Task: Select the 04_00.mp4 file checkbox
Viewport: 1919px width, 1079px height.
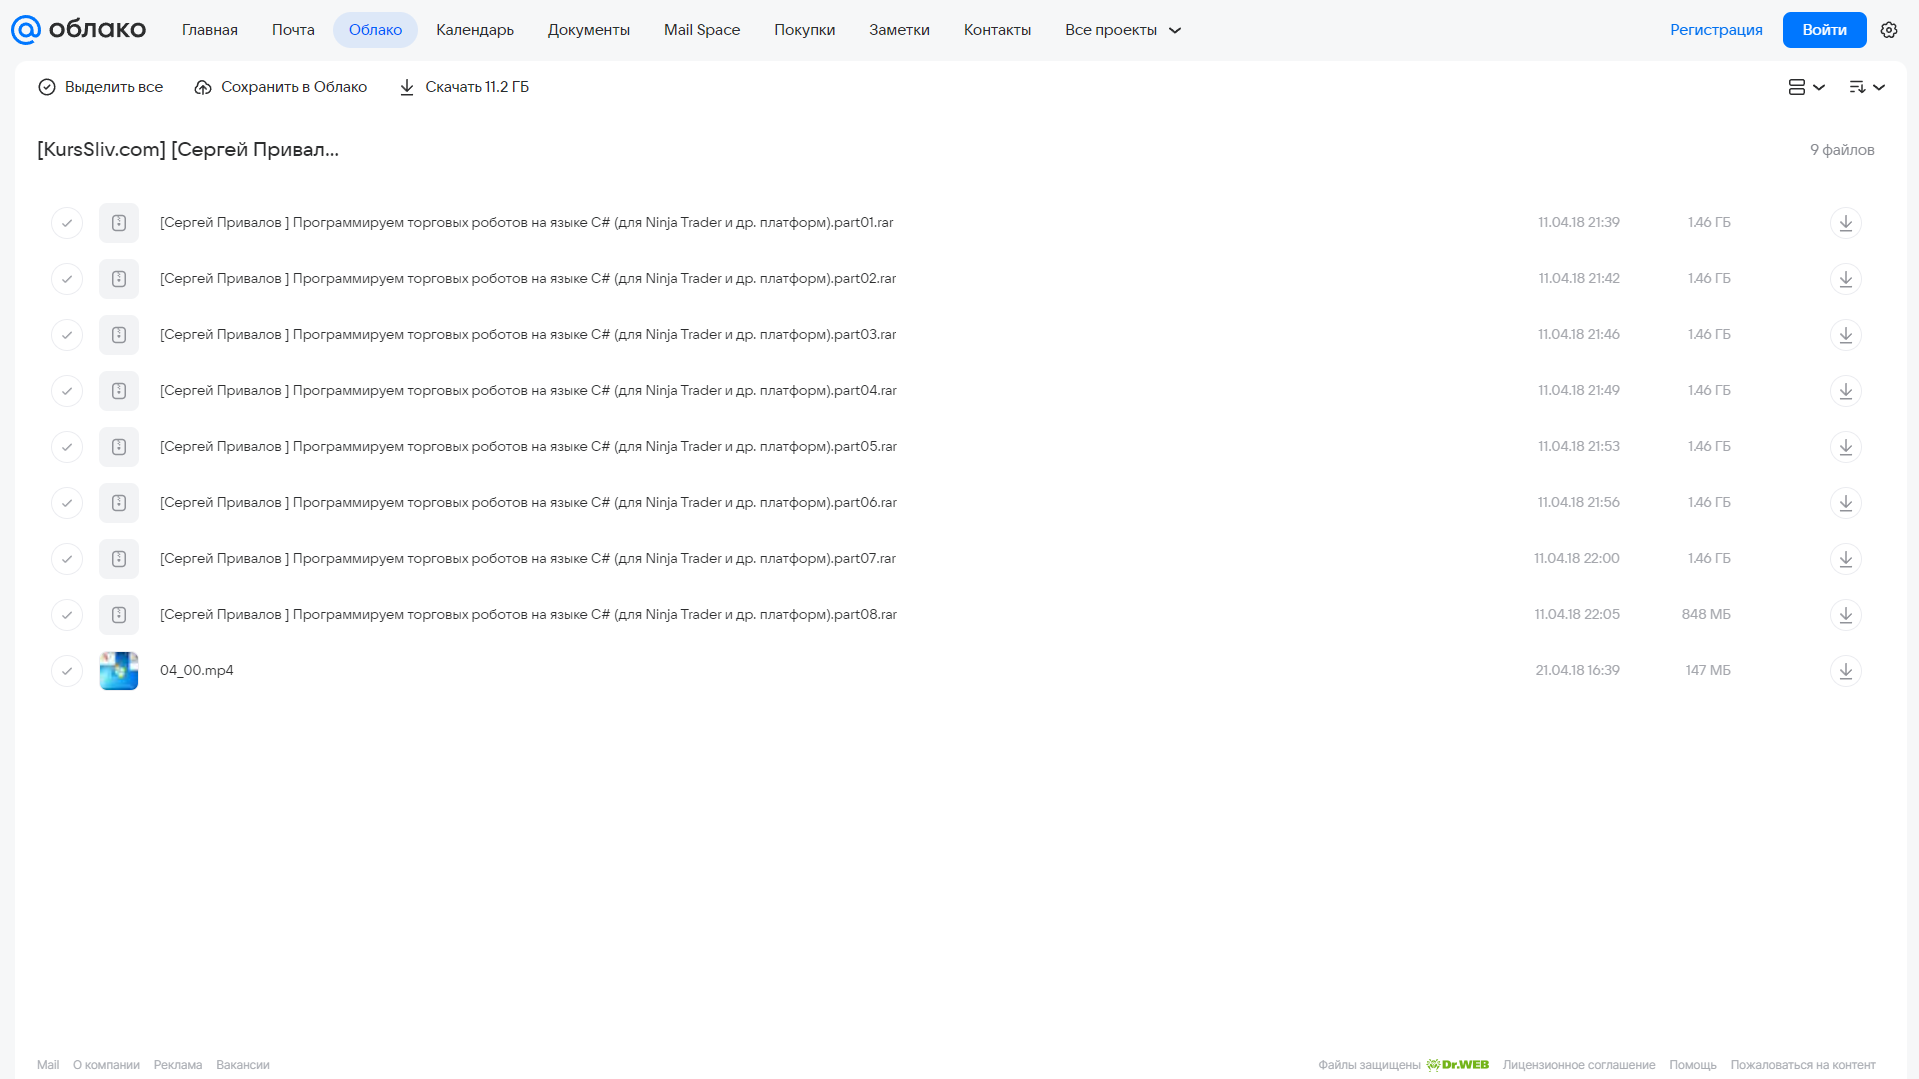Action: coord(67,671)
